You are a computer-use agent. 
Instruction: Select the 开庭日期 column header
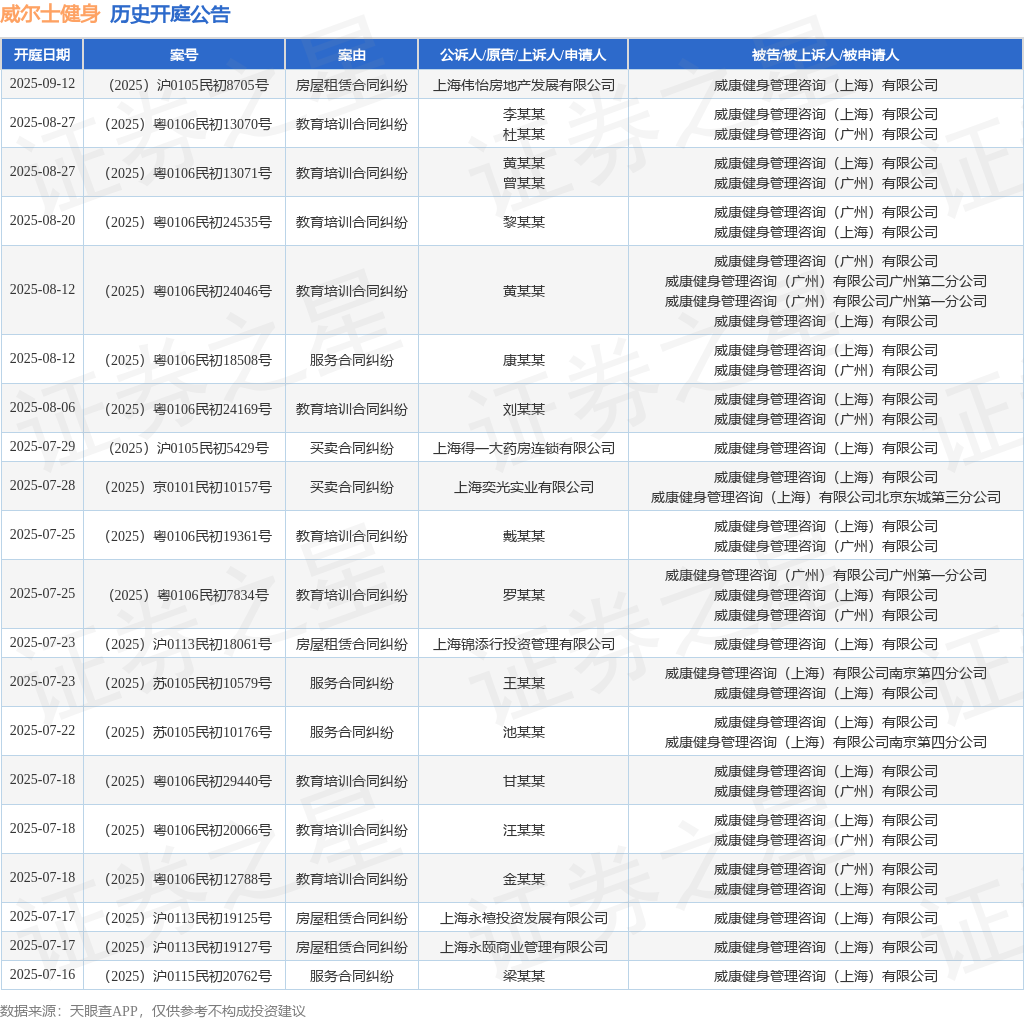click(x=42, y=55)
